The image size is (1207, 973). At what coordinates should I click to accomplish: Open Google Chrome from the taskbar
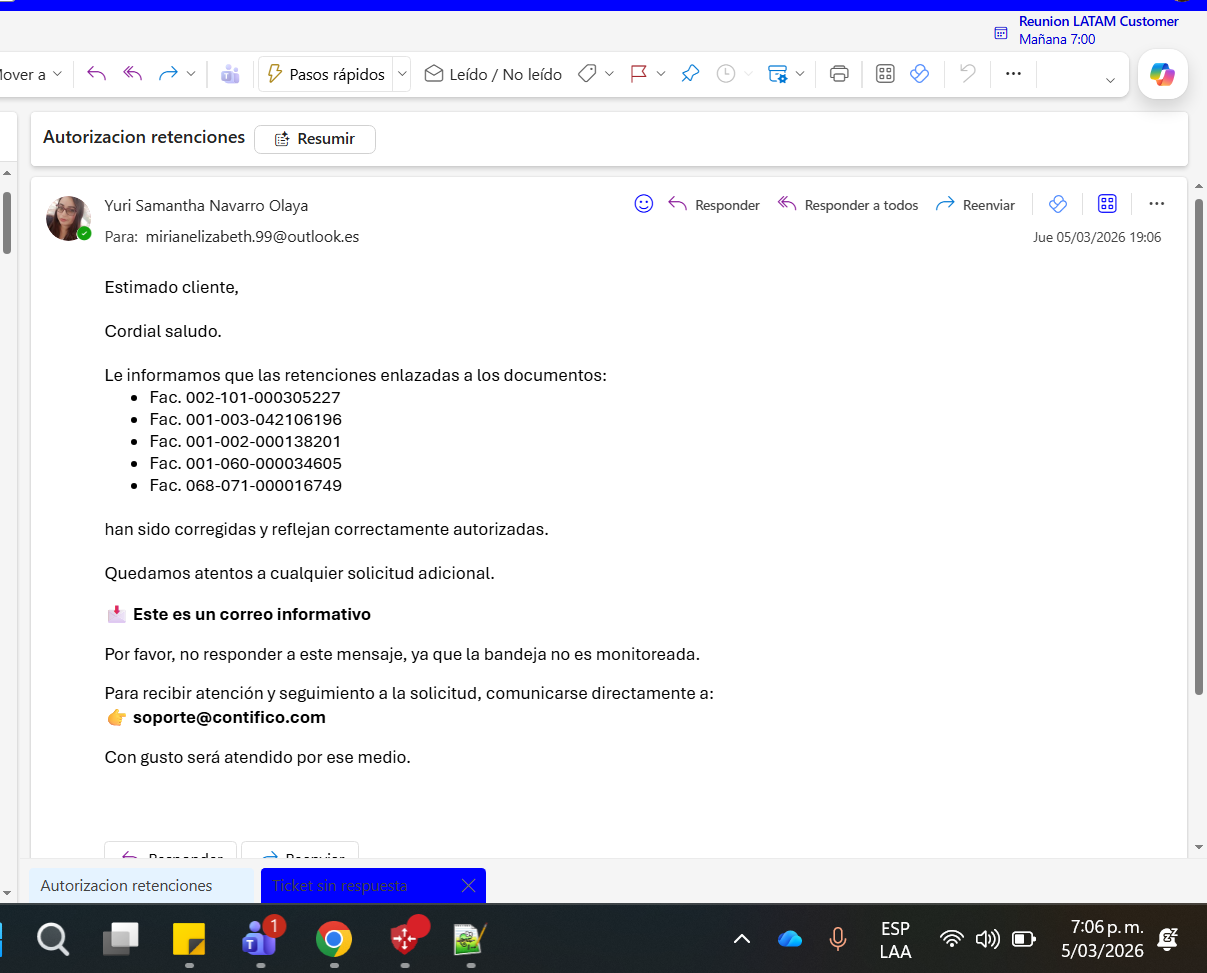333,939
